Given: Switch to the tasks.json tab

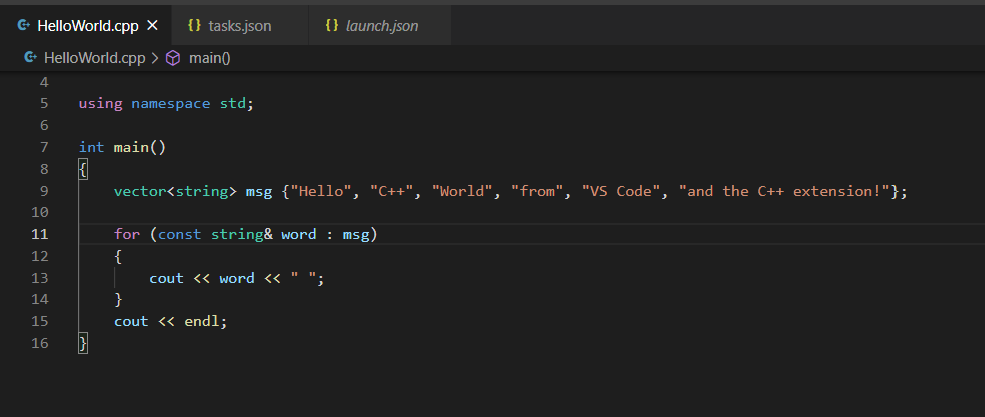Looking at the screenshot, I should tap(239, 26).
